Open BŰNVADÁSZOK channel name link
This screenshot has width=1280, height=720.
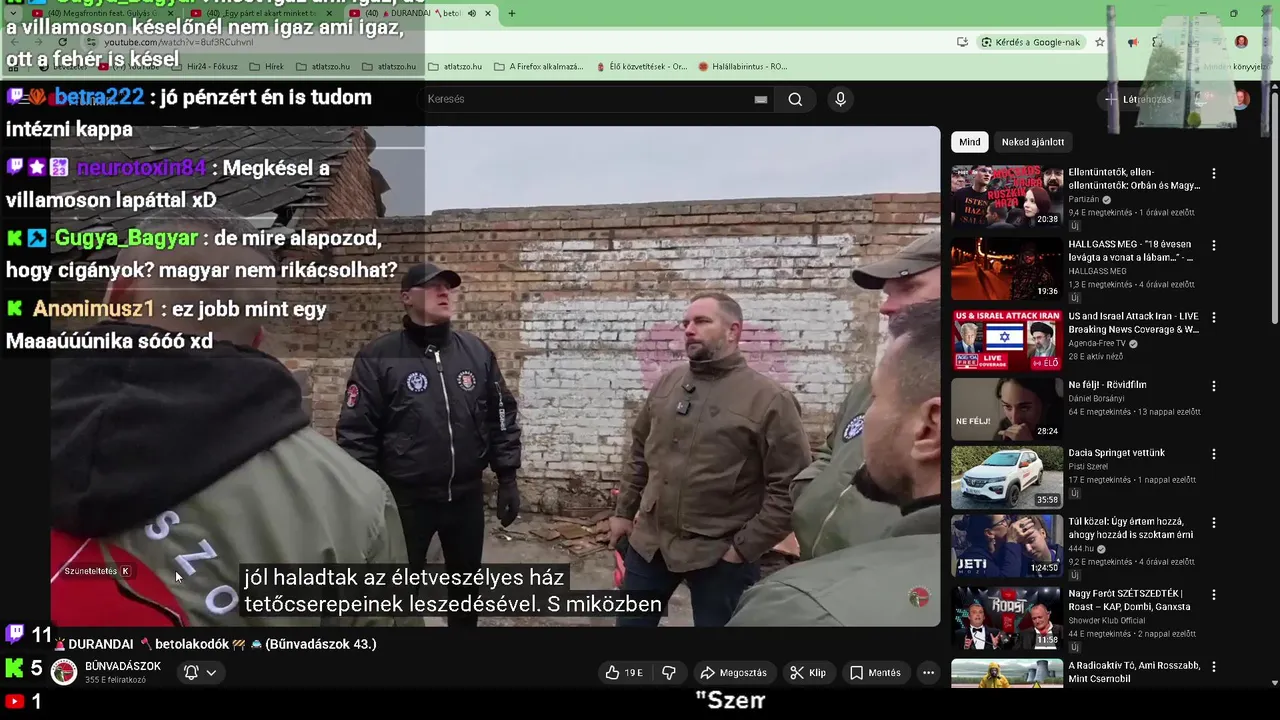tap(123, 666)
